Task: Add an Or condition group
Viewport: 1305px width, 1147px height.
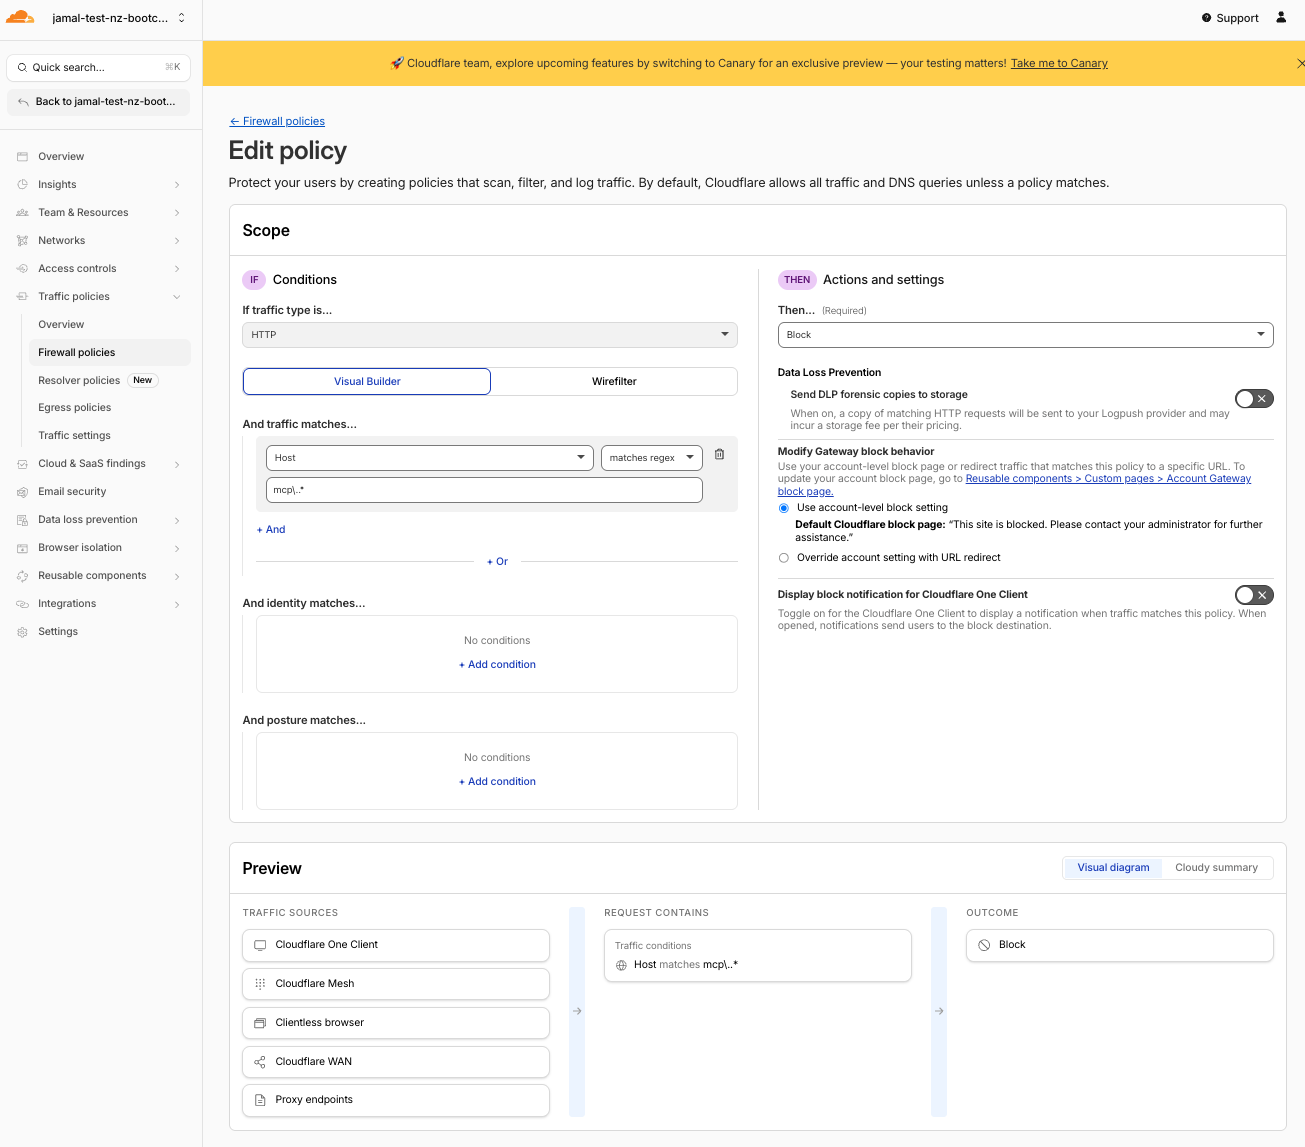Action: click(497, 562)
